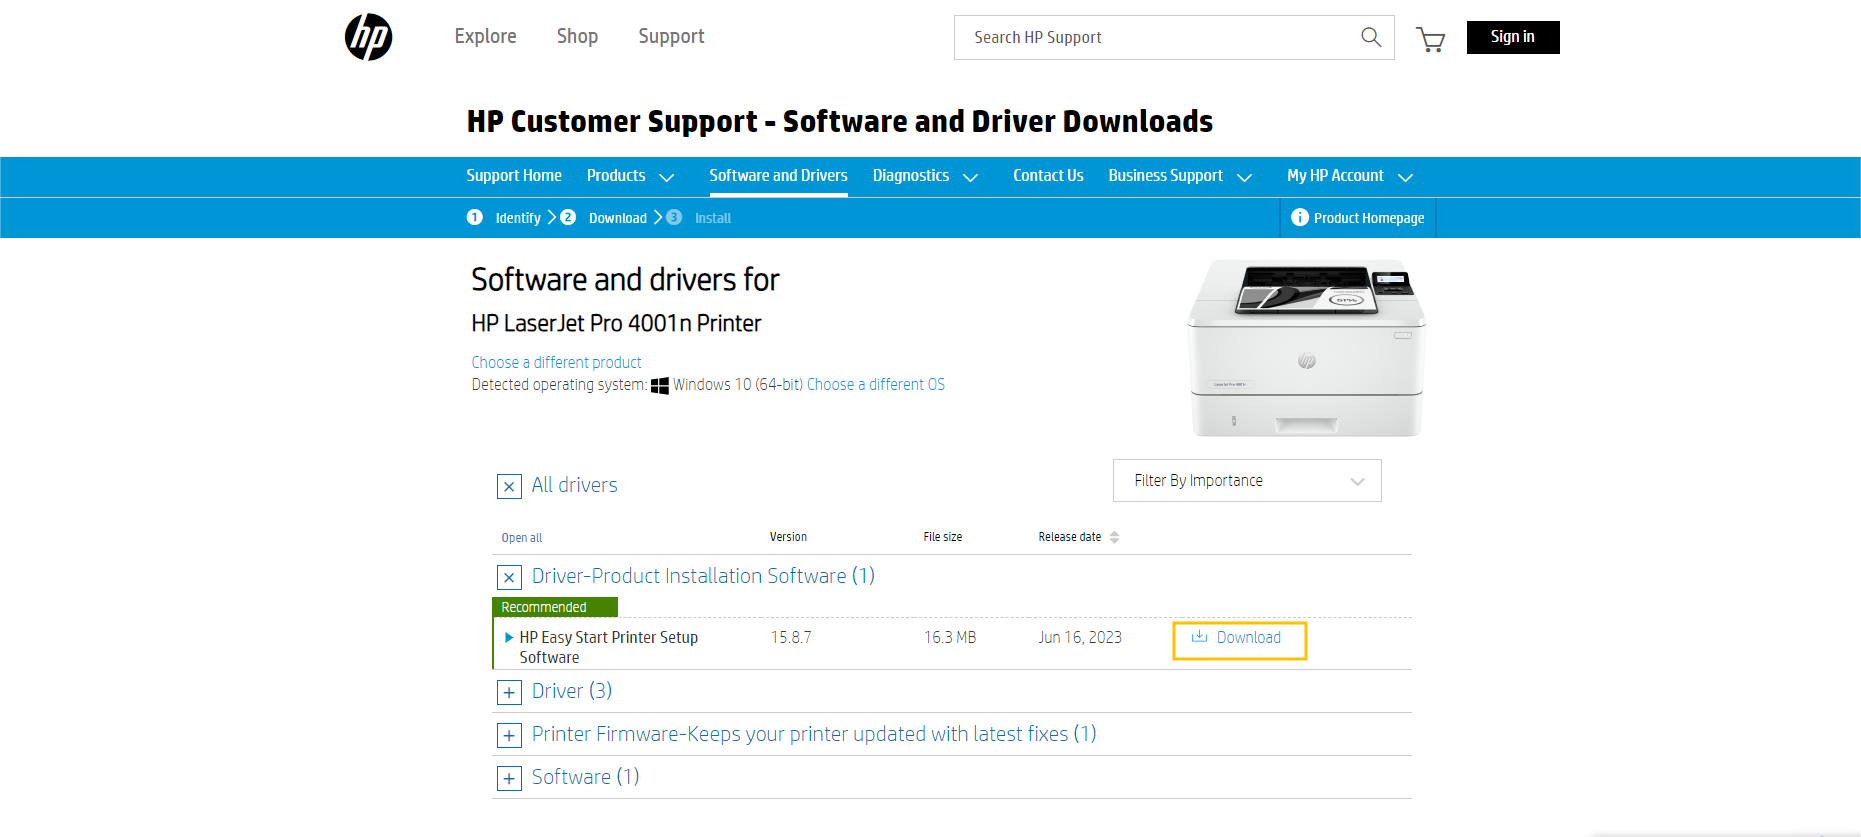
Task: Click the Windows logo icon
Action: (x=660, y=385)
